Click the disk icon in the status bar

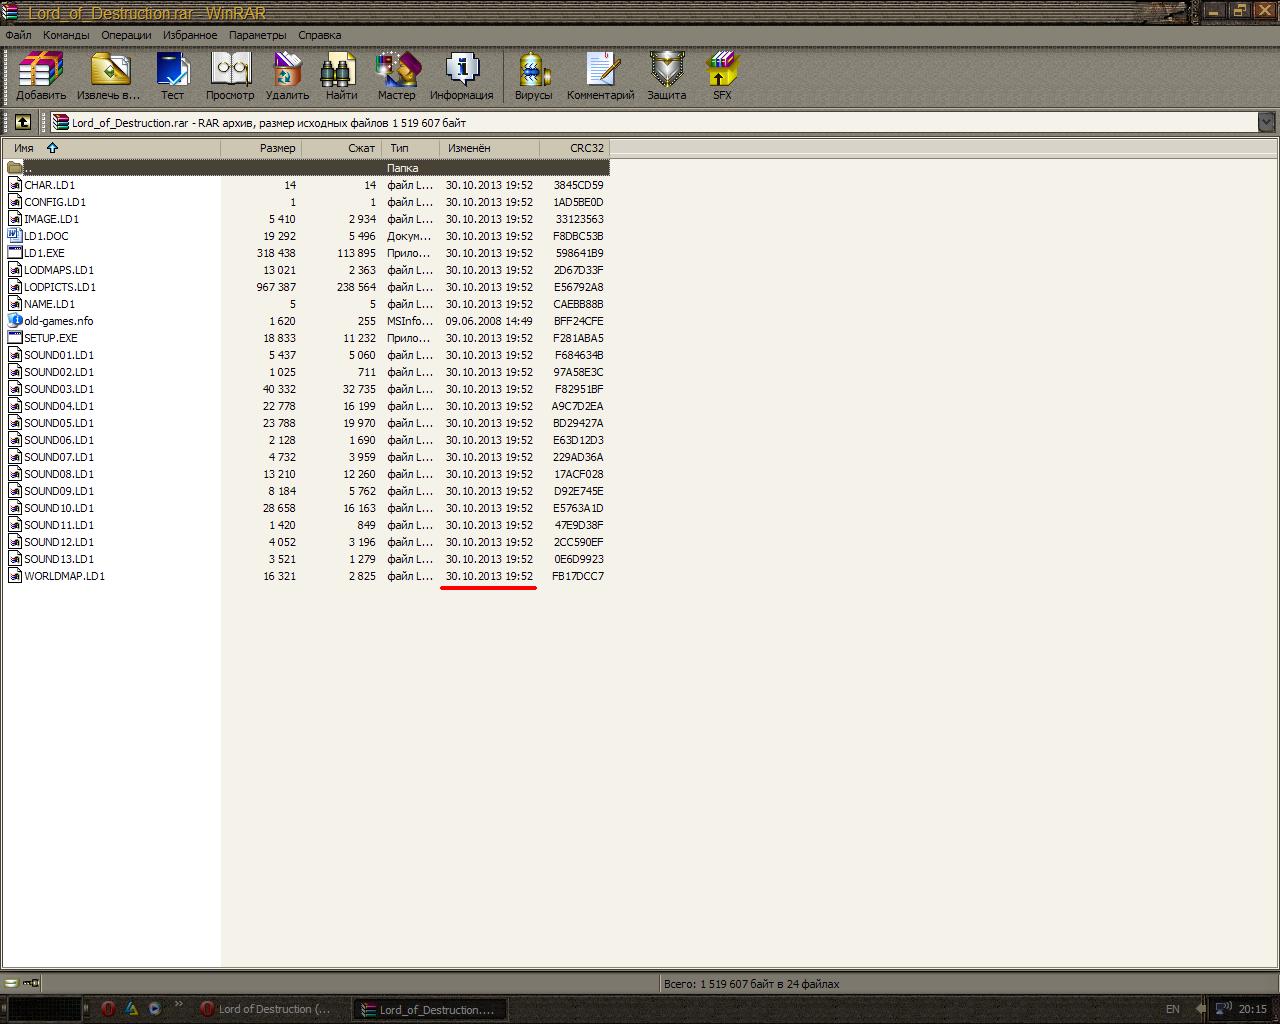coord(11,983)
